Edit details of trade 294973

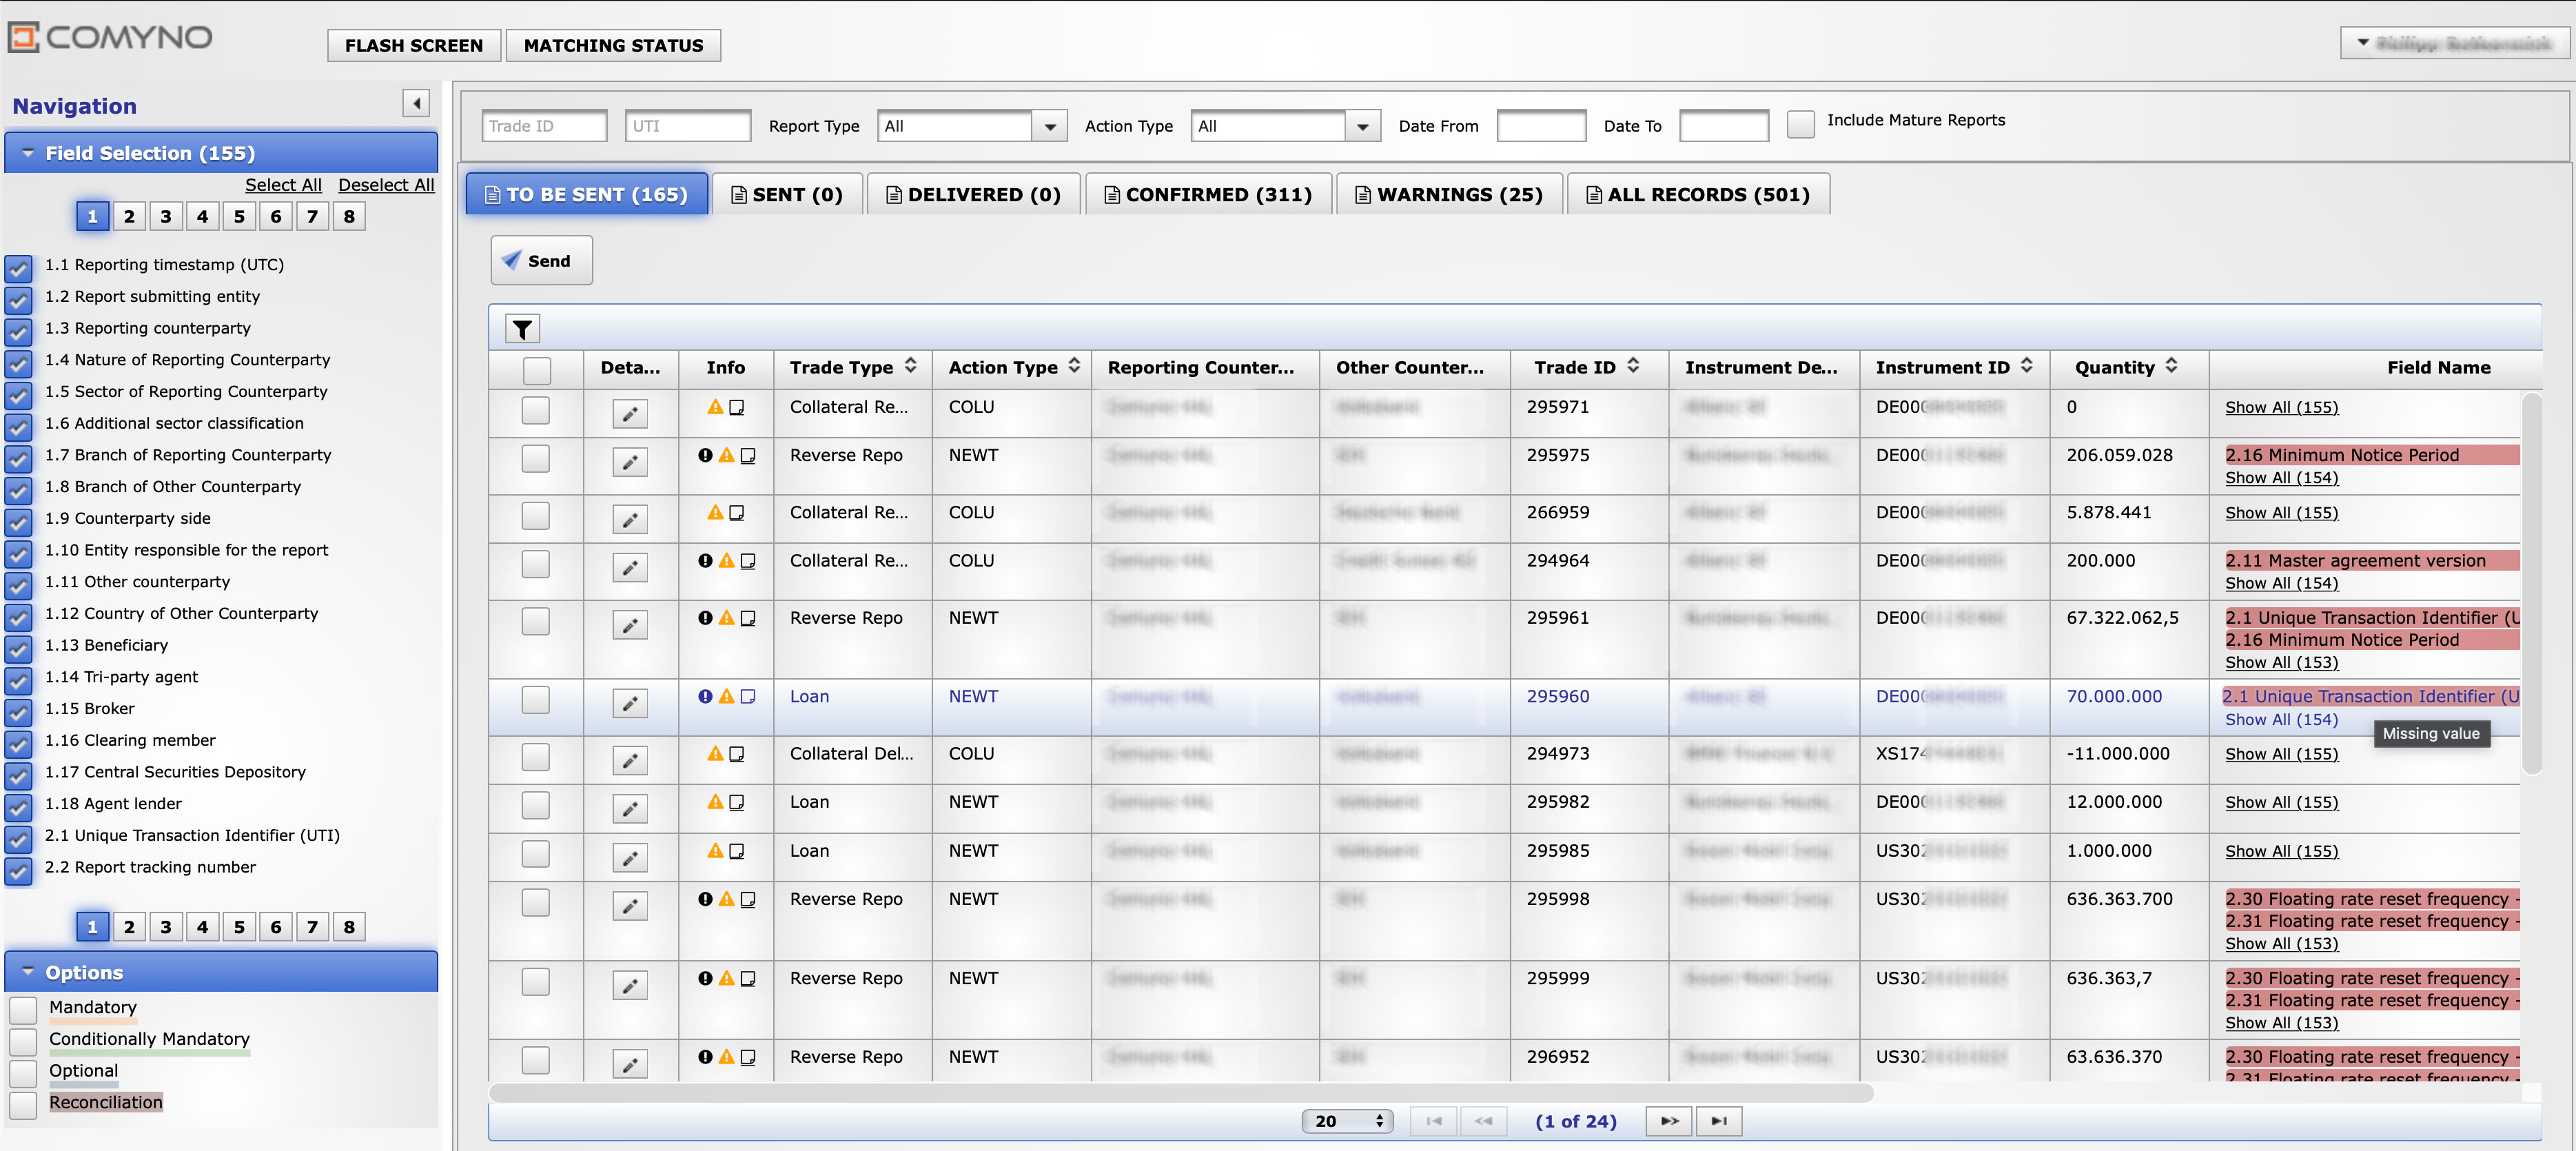pyautogui.click(x=630, y=760)
